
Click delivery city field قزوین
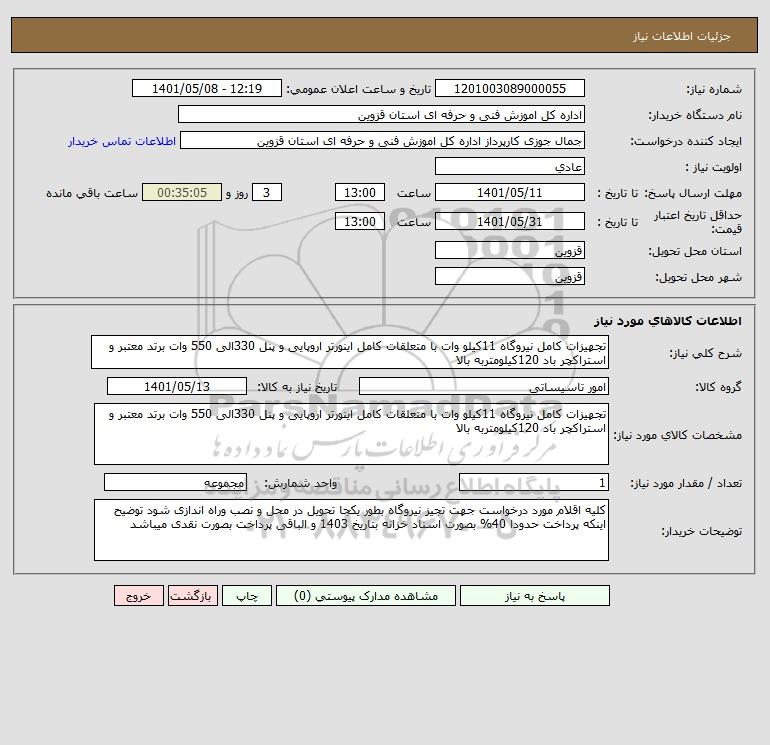click(510, 276)
